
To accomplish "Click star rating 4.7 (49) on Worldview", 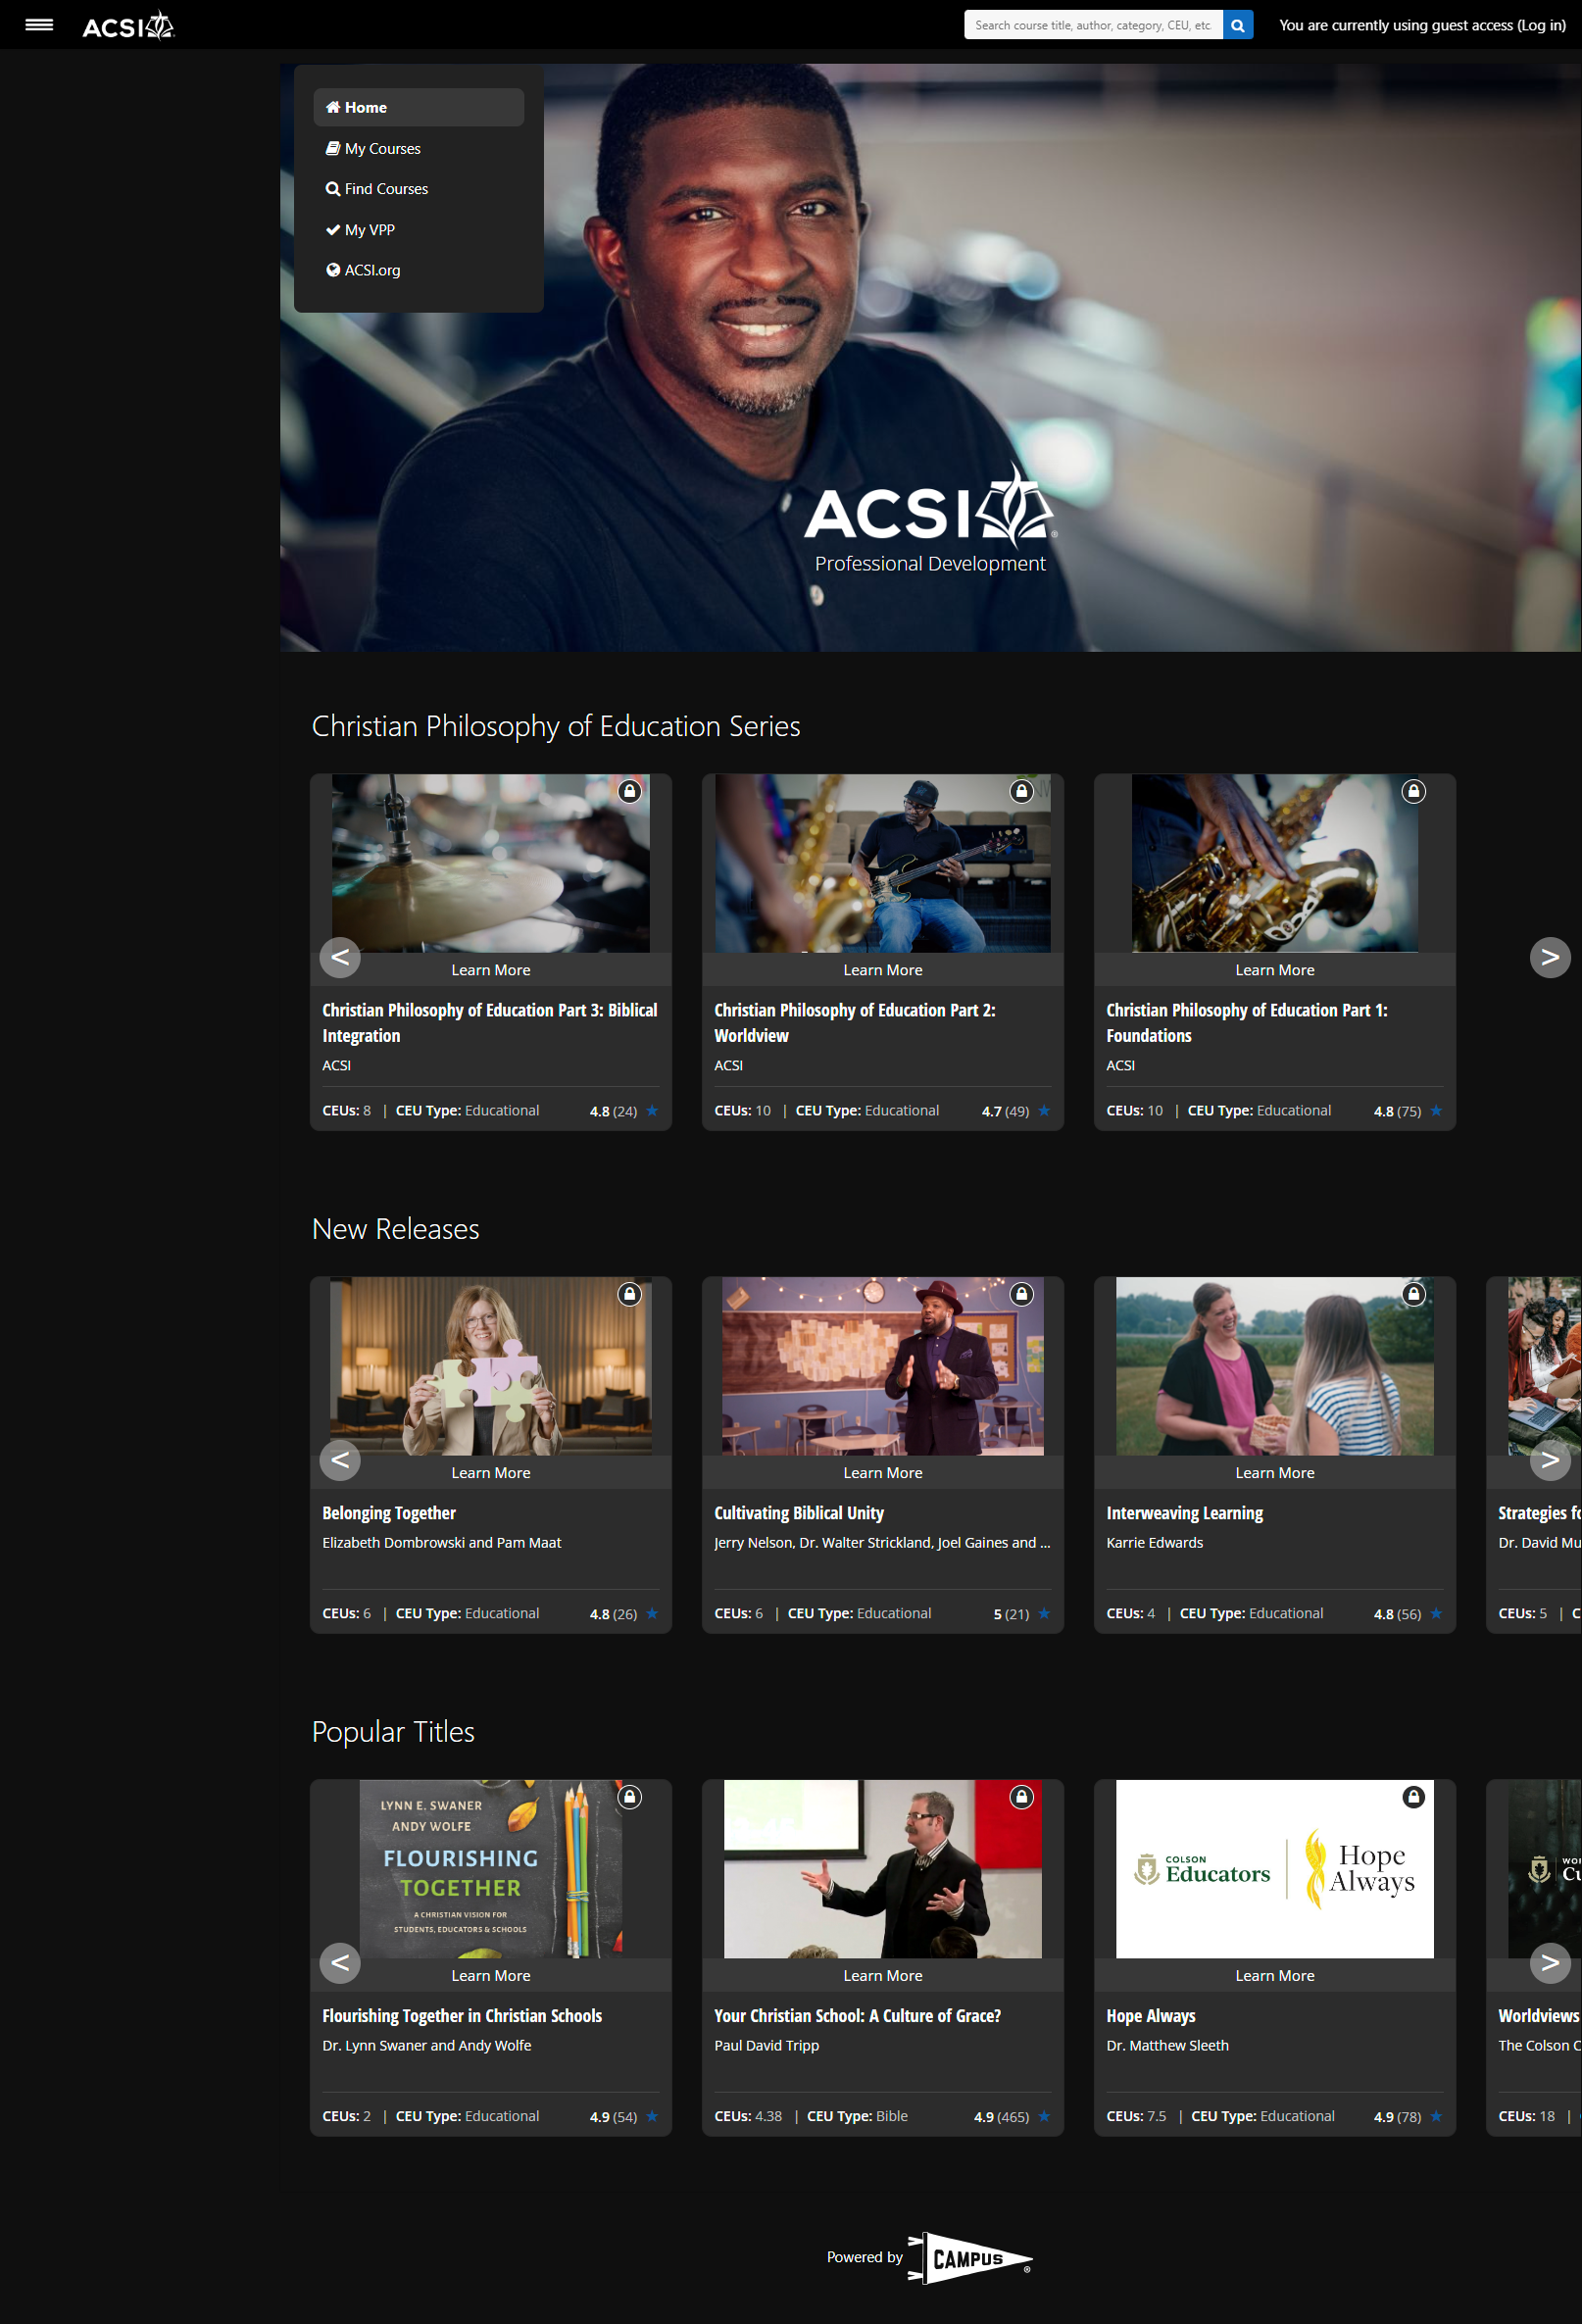I will click(1016, 1111).
